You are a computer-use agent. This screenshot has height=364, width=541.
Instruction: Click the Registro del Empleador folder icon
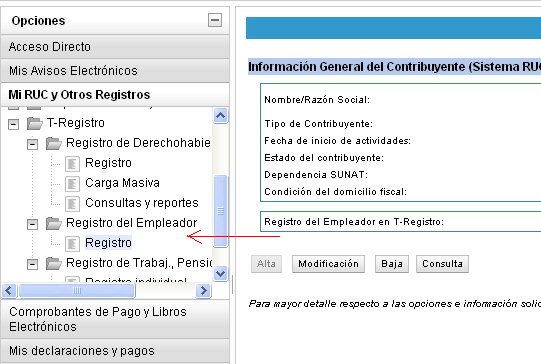tap(53, 223)
